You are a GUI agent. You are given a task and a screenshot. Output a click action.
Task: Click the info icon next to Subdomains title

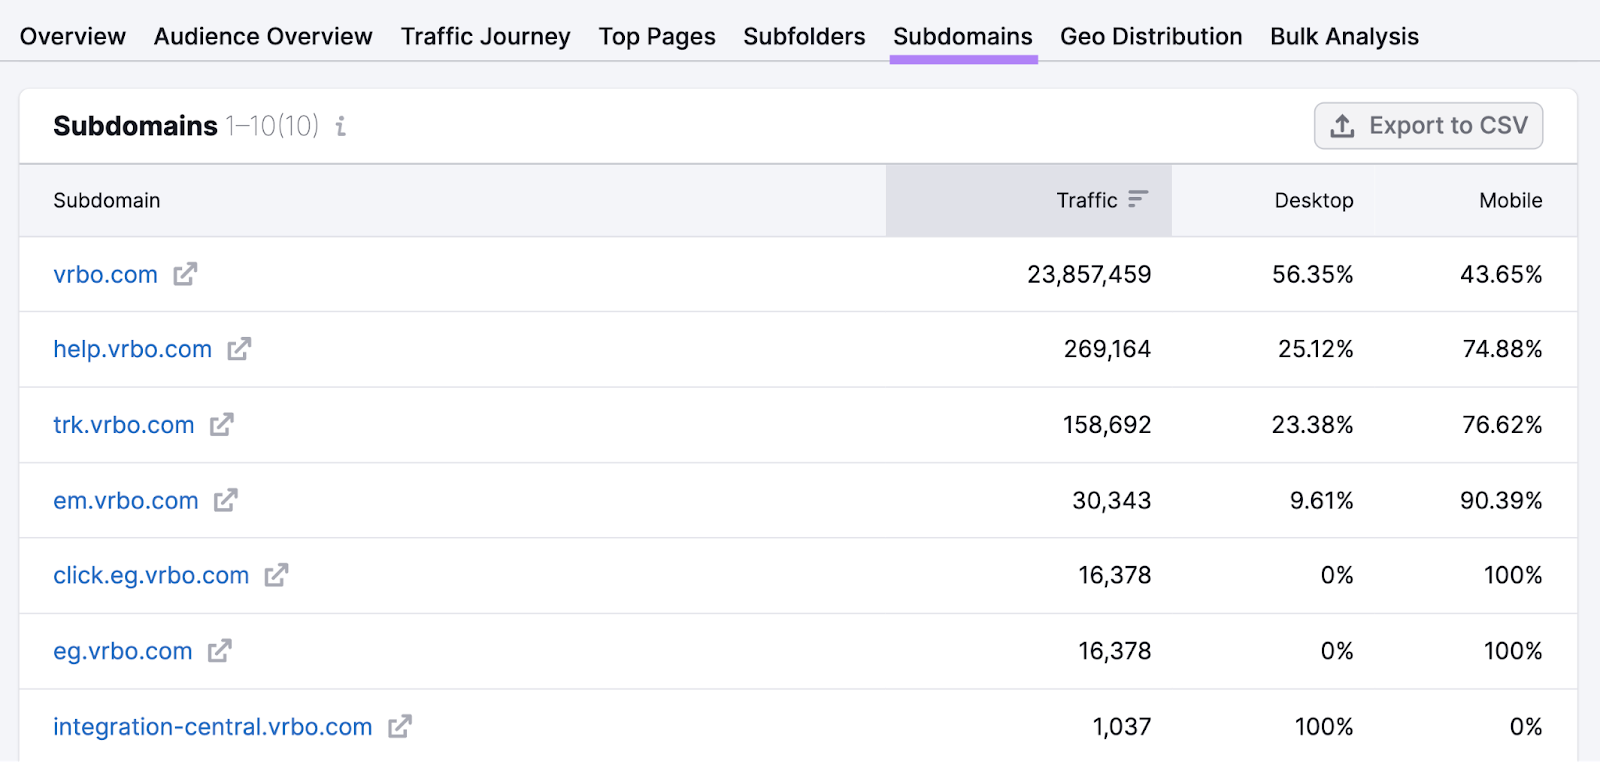(x=341, y=126)
